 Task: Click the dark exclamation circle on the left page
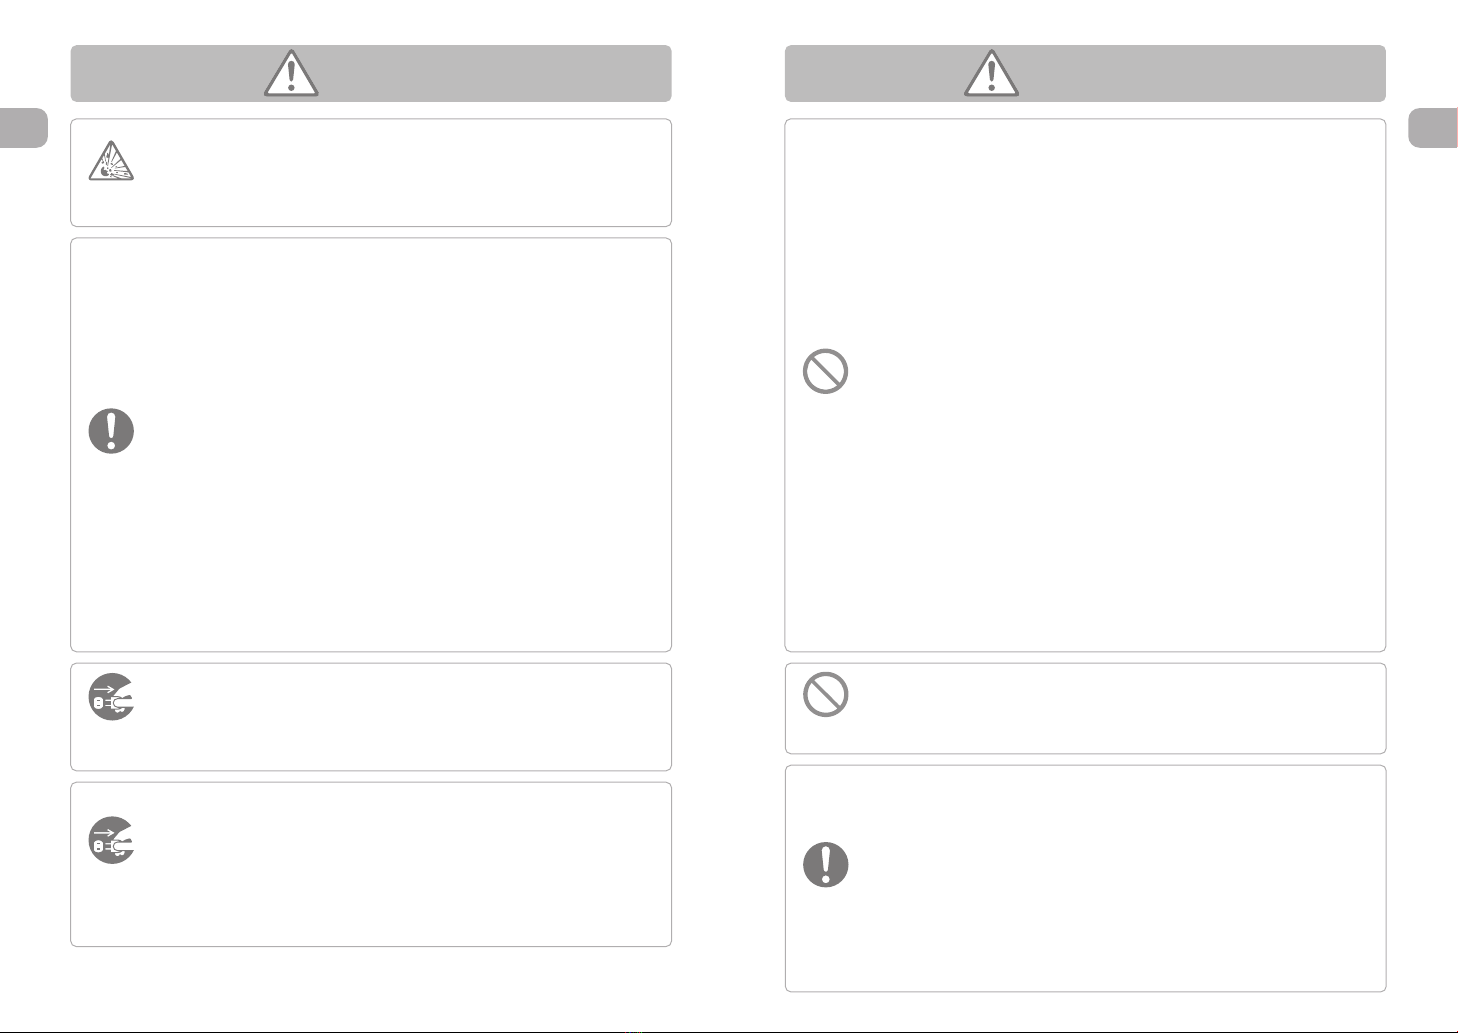111,431
